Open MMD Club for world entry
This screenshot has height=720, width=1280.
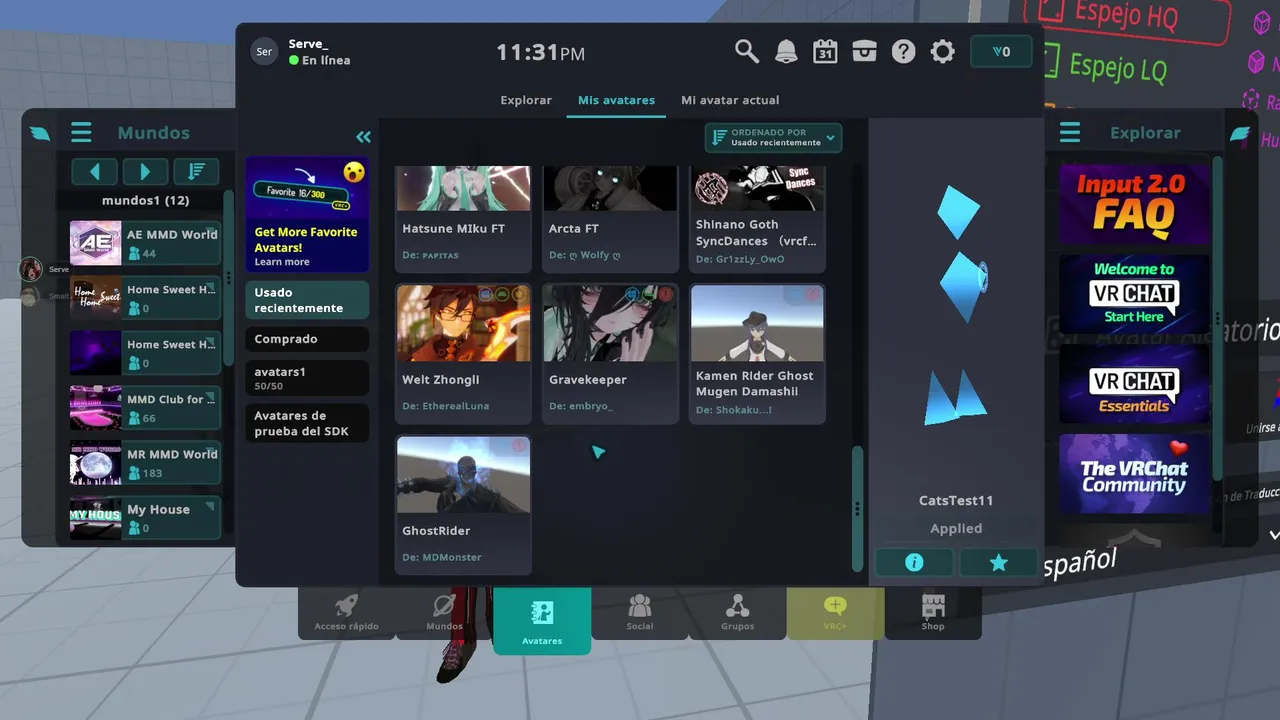tap(145, 408)
